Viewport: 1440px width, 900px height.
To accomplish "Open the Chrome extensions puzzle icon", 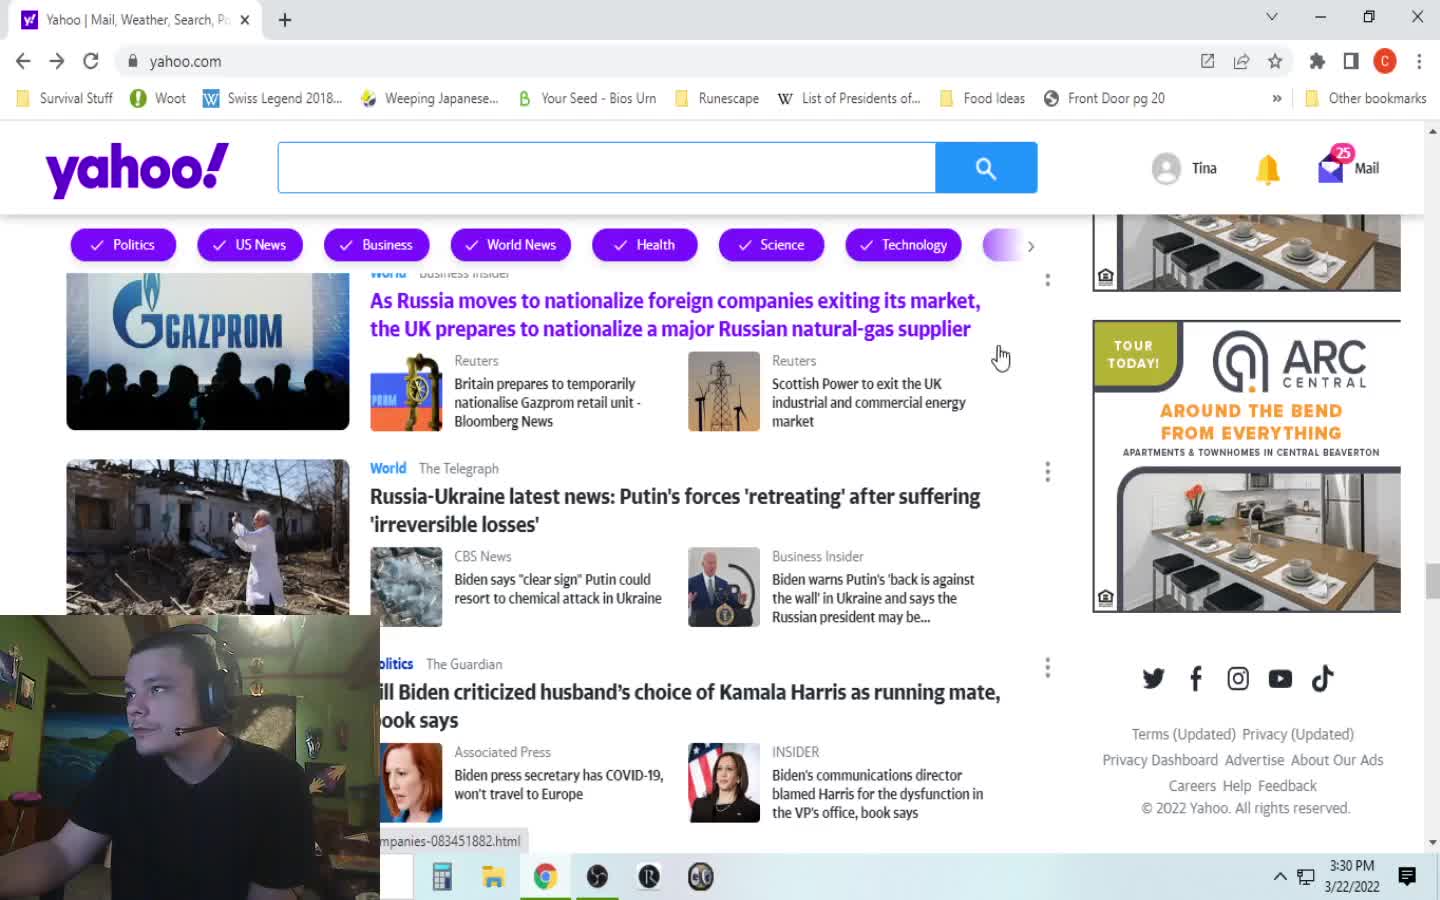I will point(1317,61).
